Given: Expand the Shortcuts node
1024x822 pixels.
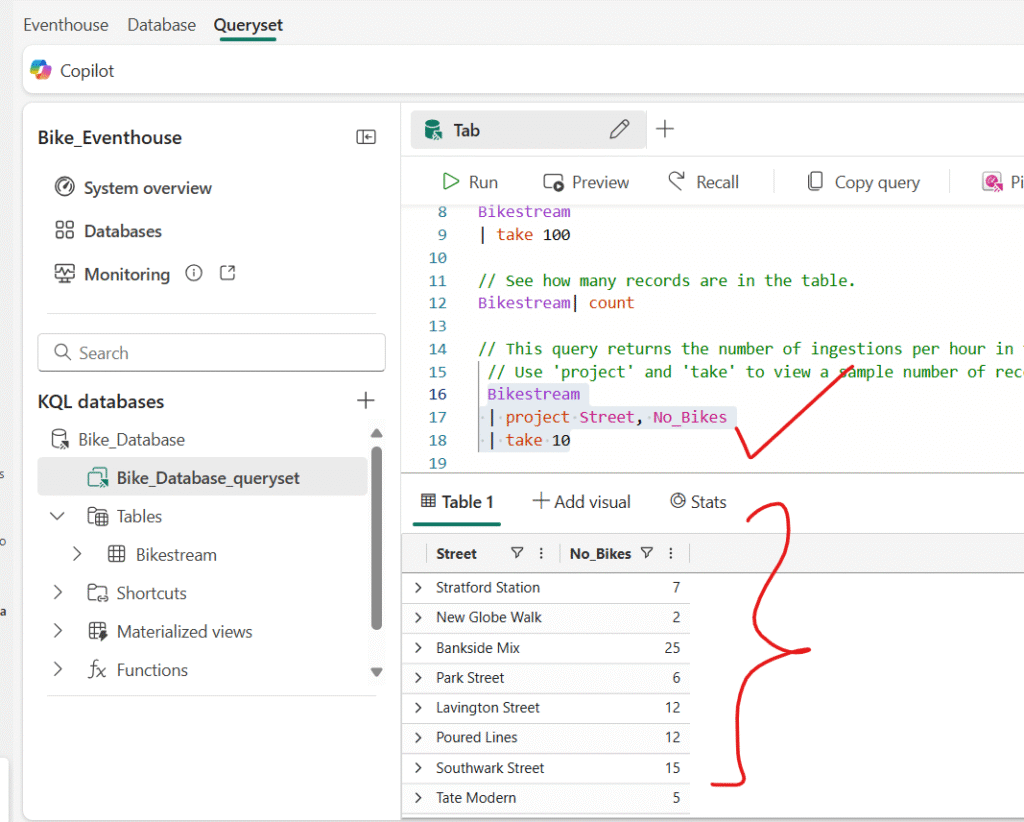Looking at the screenshot, I should coord(57,593).
